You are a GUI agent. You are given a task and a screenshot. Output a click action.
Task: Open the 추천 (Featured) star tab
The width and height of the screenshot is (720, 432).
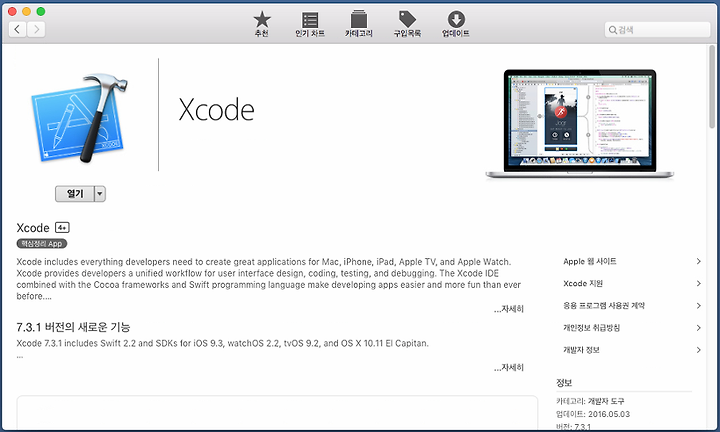pos(262,24)
